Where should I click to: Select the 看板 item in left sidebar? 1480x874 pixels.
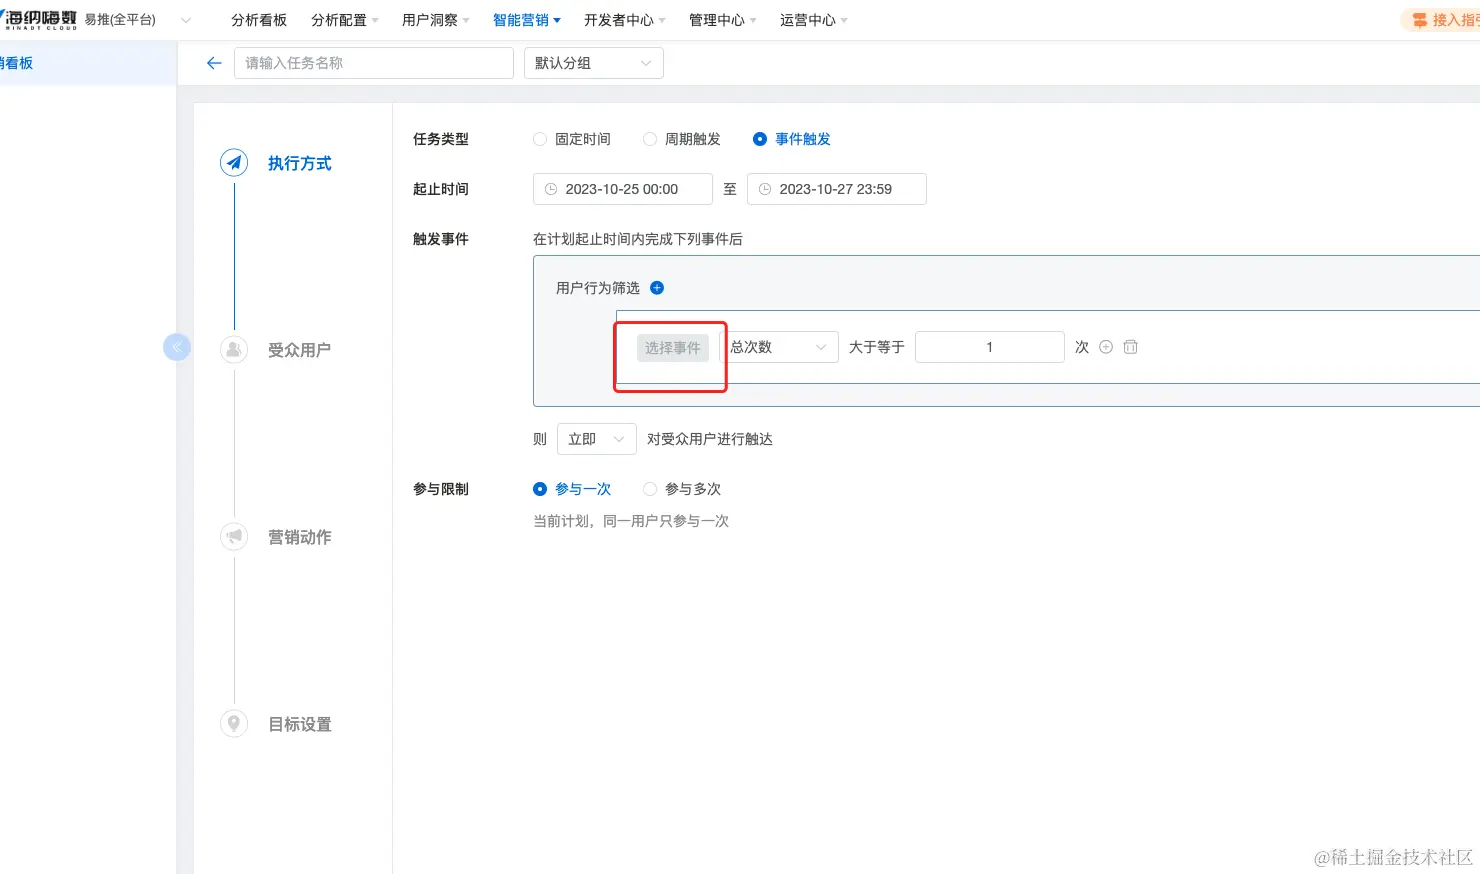(x=88, y=63)
